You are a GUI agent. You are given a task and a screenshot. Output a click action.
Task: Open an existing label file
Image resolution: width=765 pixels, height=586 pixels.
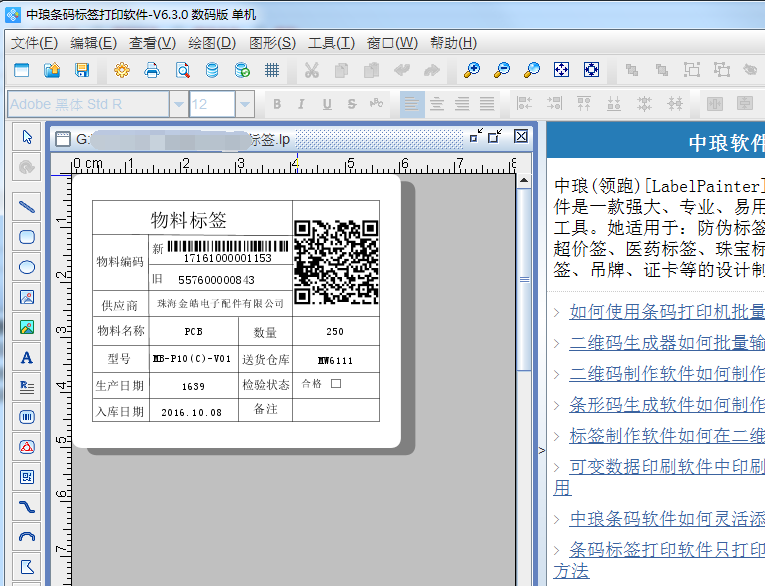tap(52, 70)
